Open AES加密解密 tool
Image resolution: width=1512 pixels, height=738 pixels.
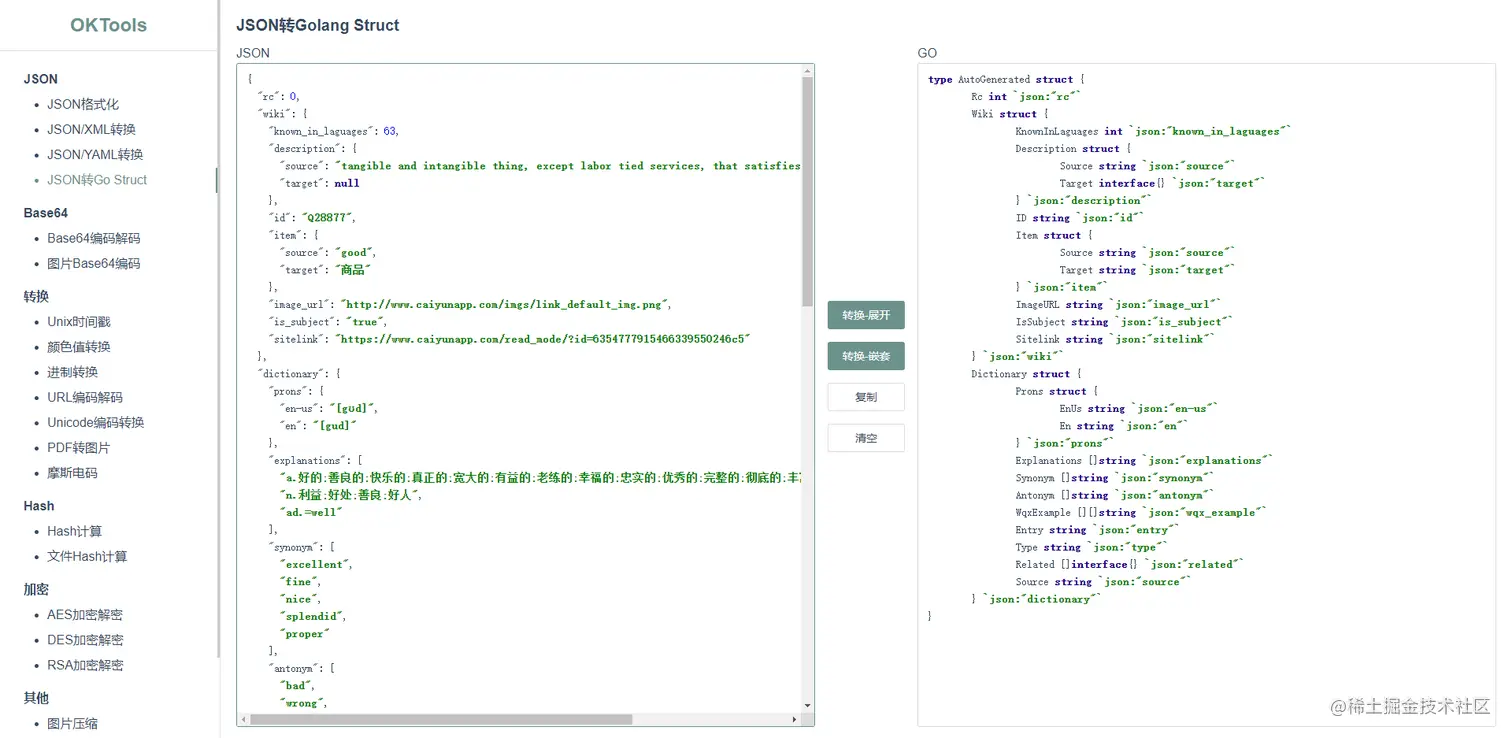[85, 615]
